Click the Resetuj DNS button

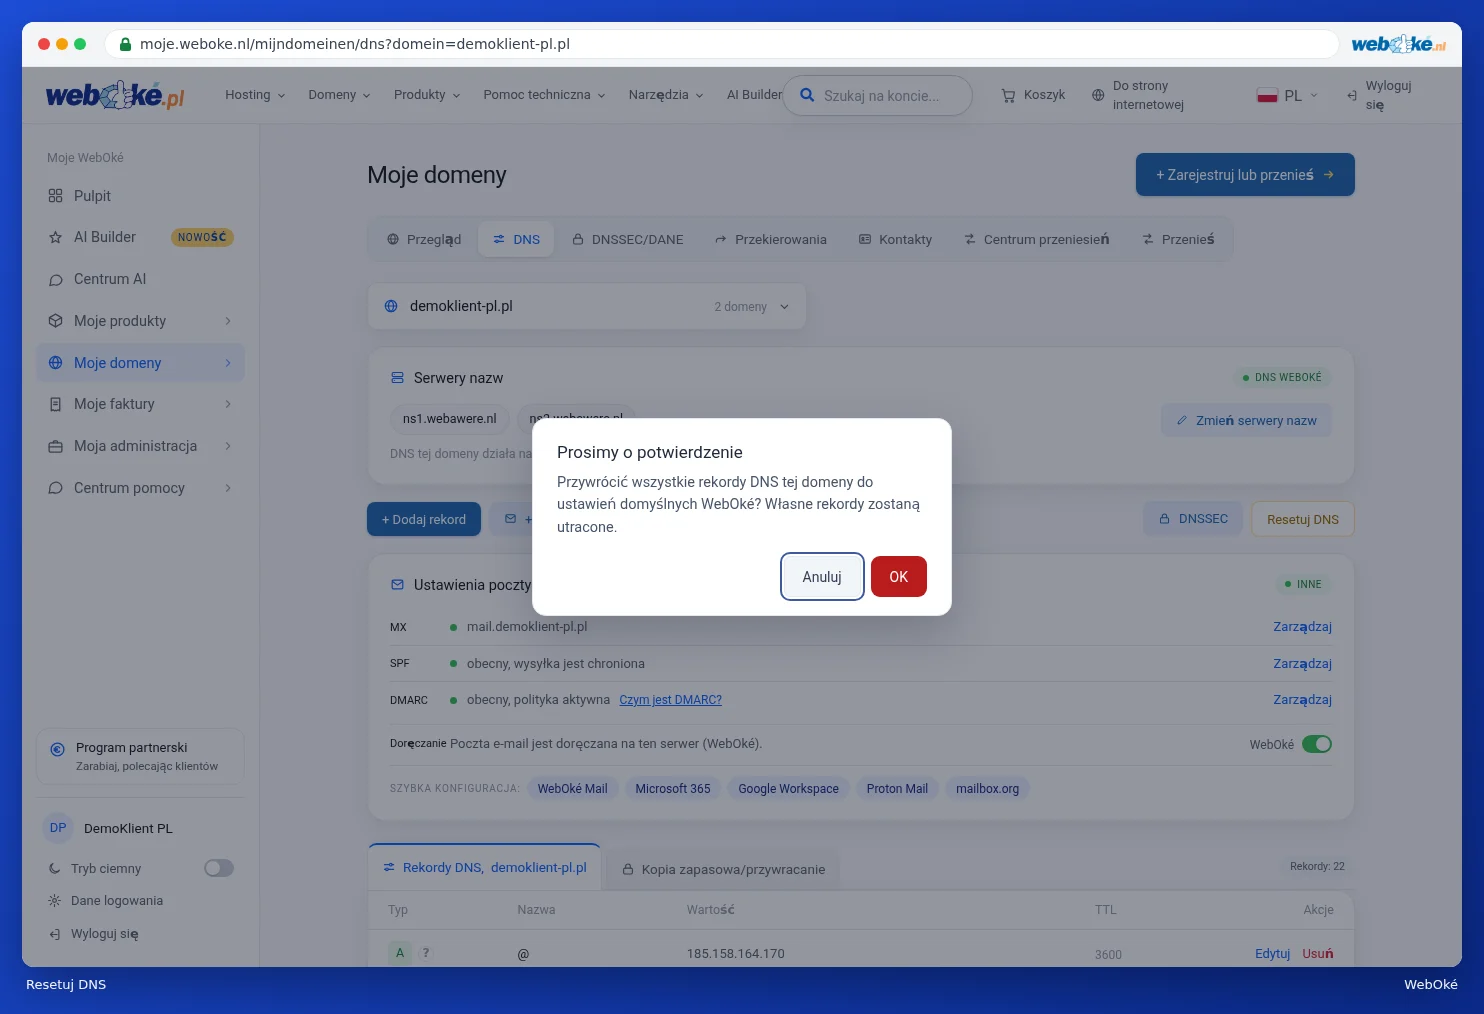(x=1303, y=519)
